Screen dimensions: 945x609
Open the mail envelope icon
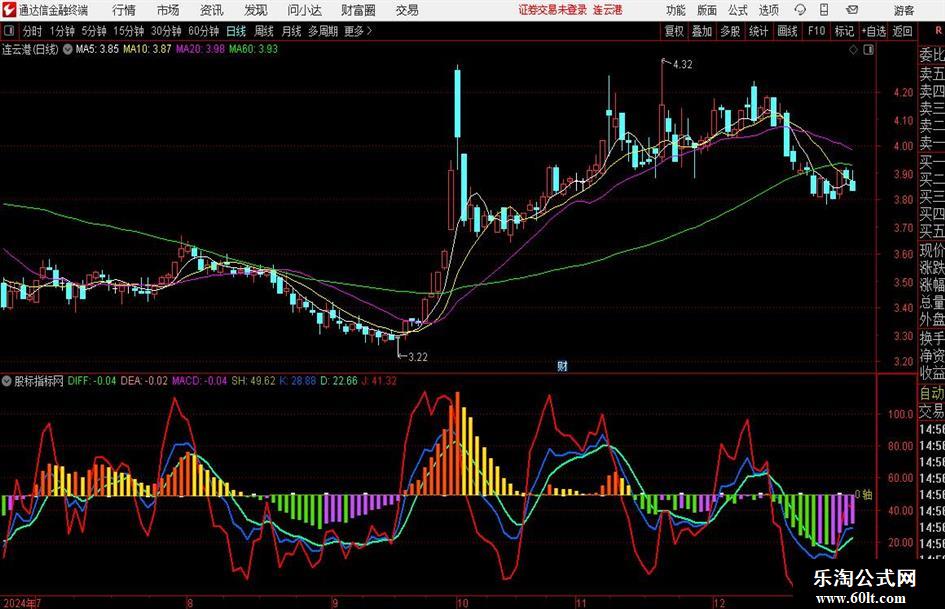click(x=852, y=10)
